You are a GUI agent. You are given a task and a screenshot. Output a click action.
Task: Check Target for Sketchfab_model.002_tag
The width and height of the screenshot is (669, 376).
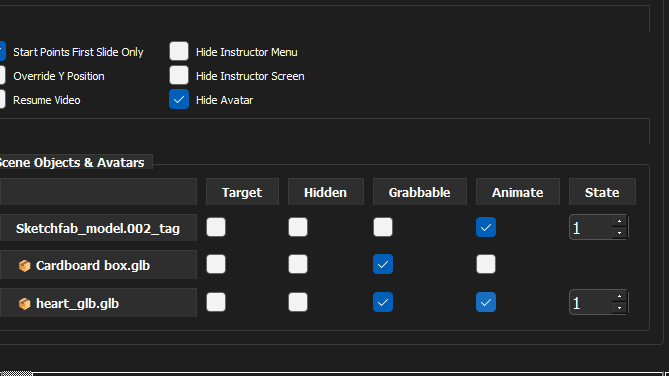pos(216,227)
